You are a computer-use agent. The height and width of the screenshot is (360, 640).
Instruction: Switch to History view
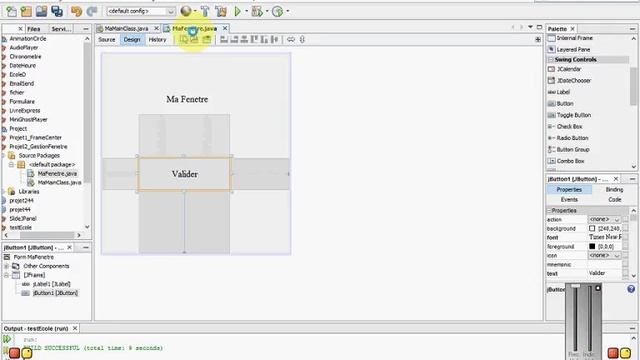coord(158,40)
